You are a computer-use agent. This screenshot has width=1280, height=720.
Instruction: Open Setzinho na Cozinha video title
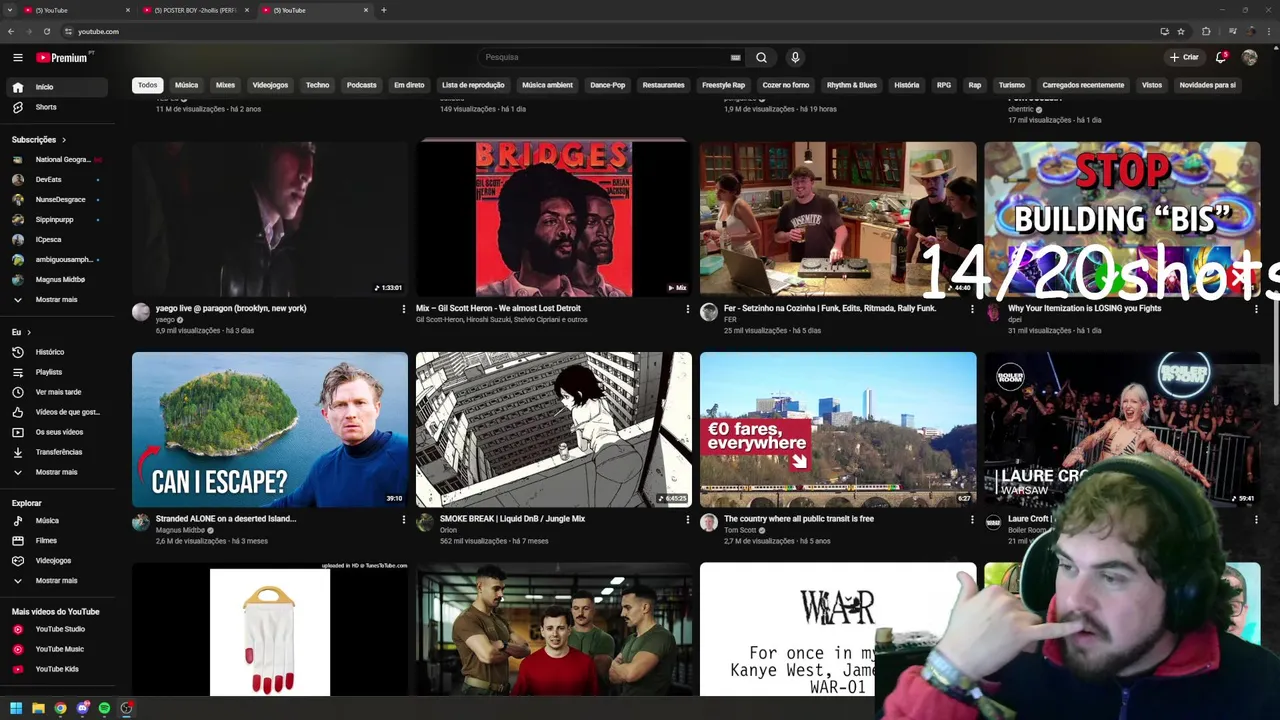pos(830,308)
